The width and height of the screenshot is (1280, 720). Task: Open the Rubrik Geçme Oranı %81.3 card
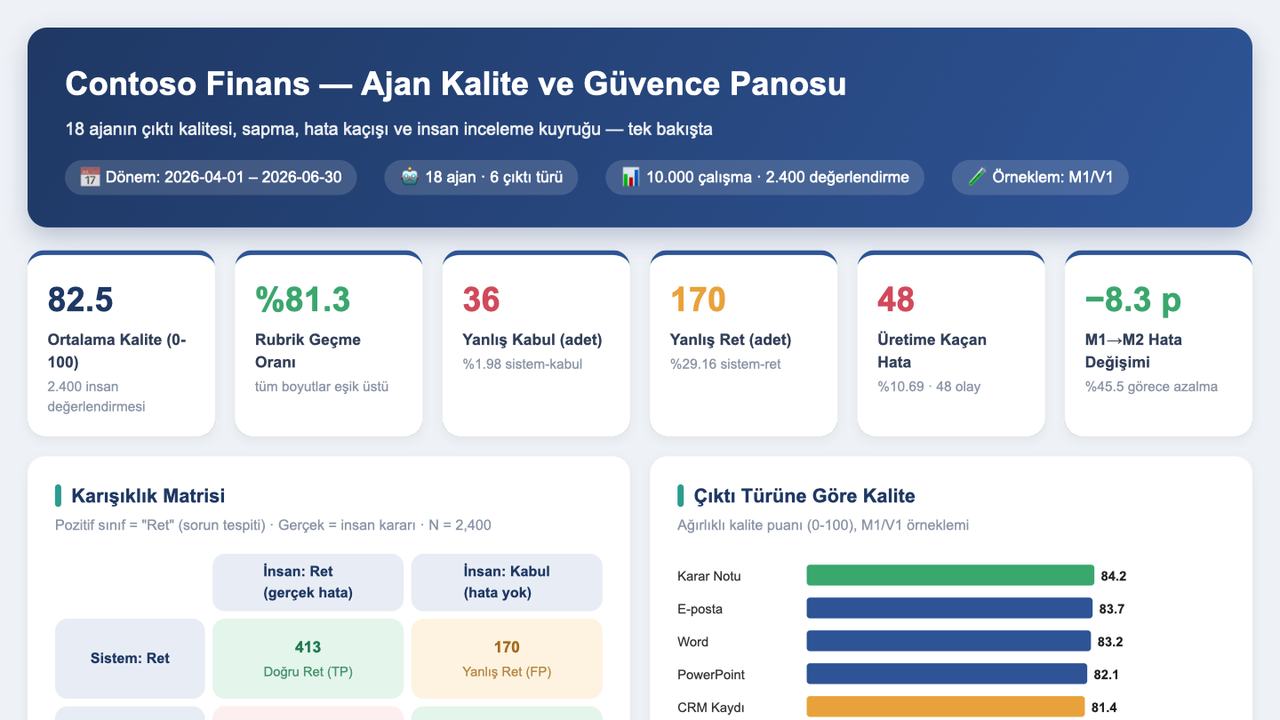coord(329,343)
